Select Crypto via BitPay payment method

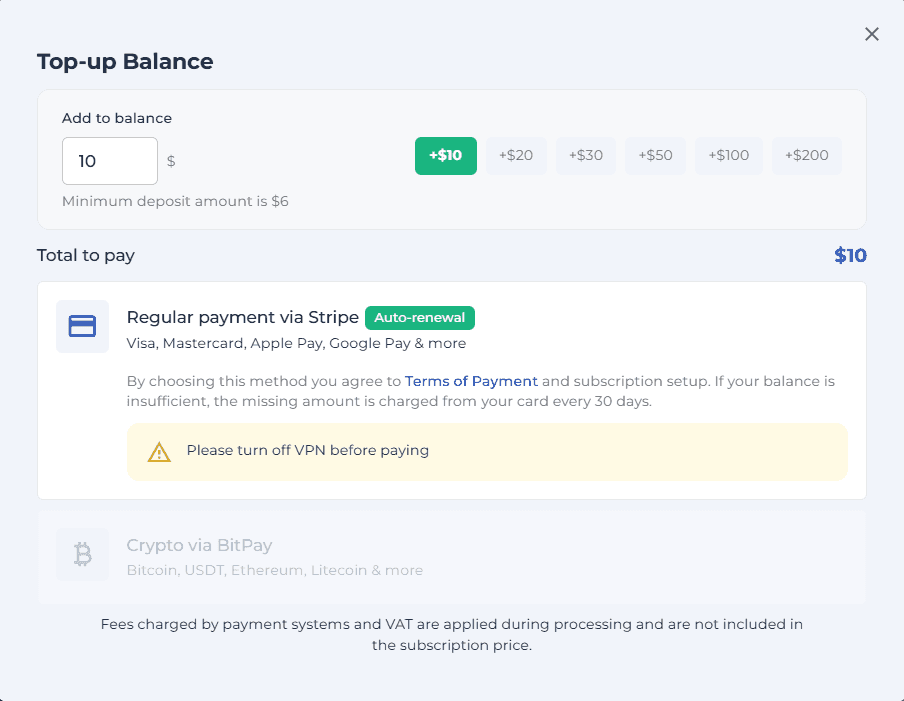coord(452,557)
